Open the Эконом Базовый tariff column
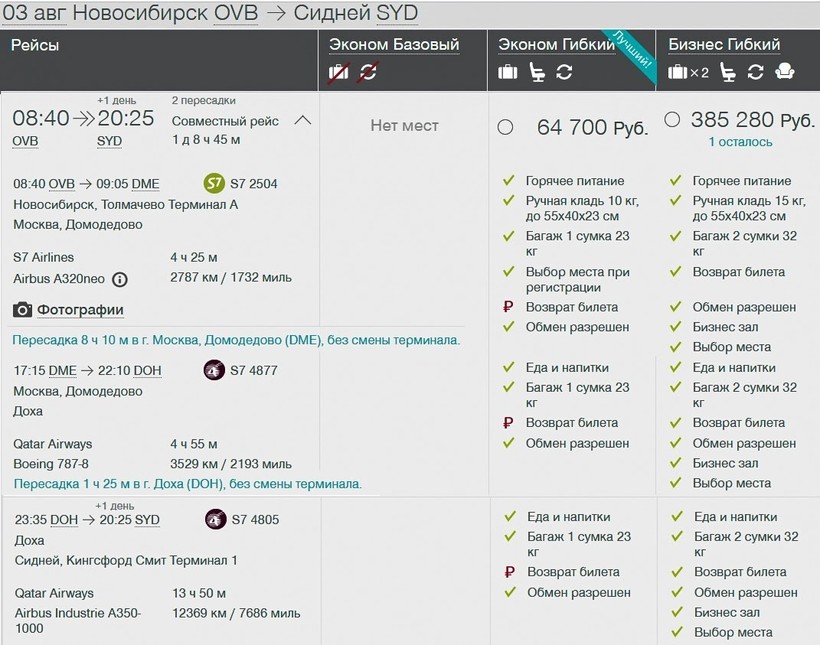The image size is (820, 645). tap(394, 44)
